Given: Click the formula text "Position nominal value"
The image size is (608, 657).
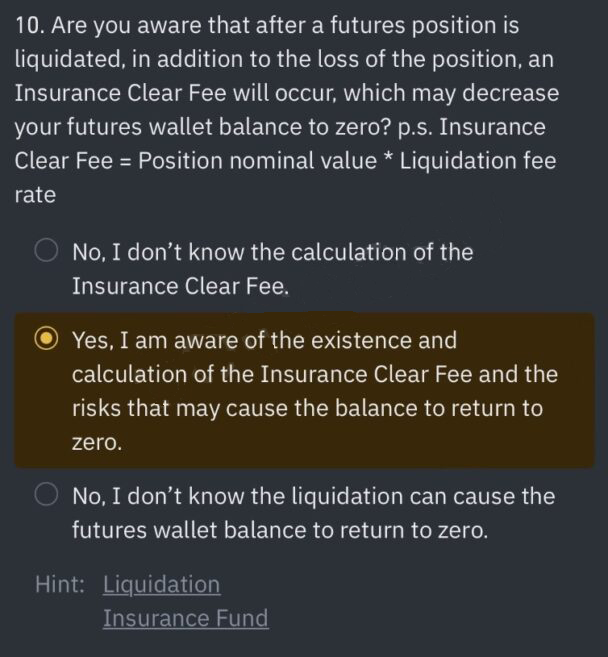Looking at the screenshot, I should point(257,161).
